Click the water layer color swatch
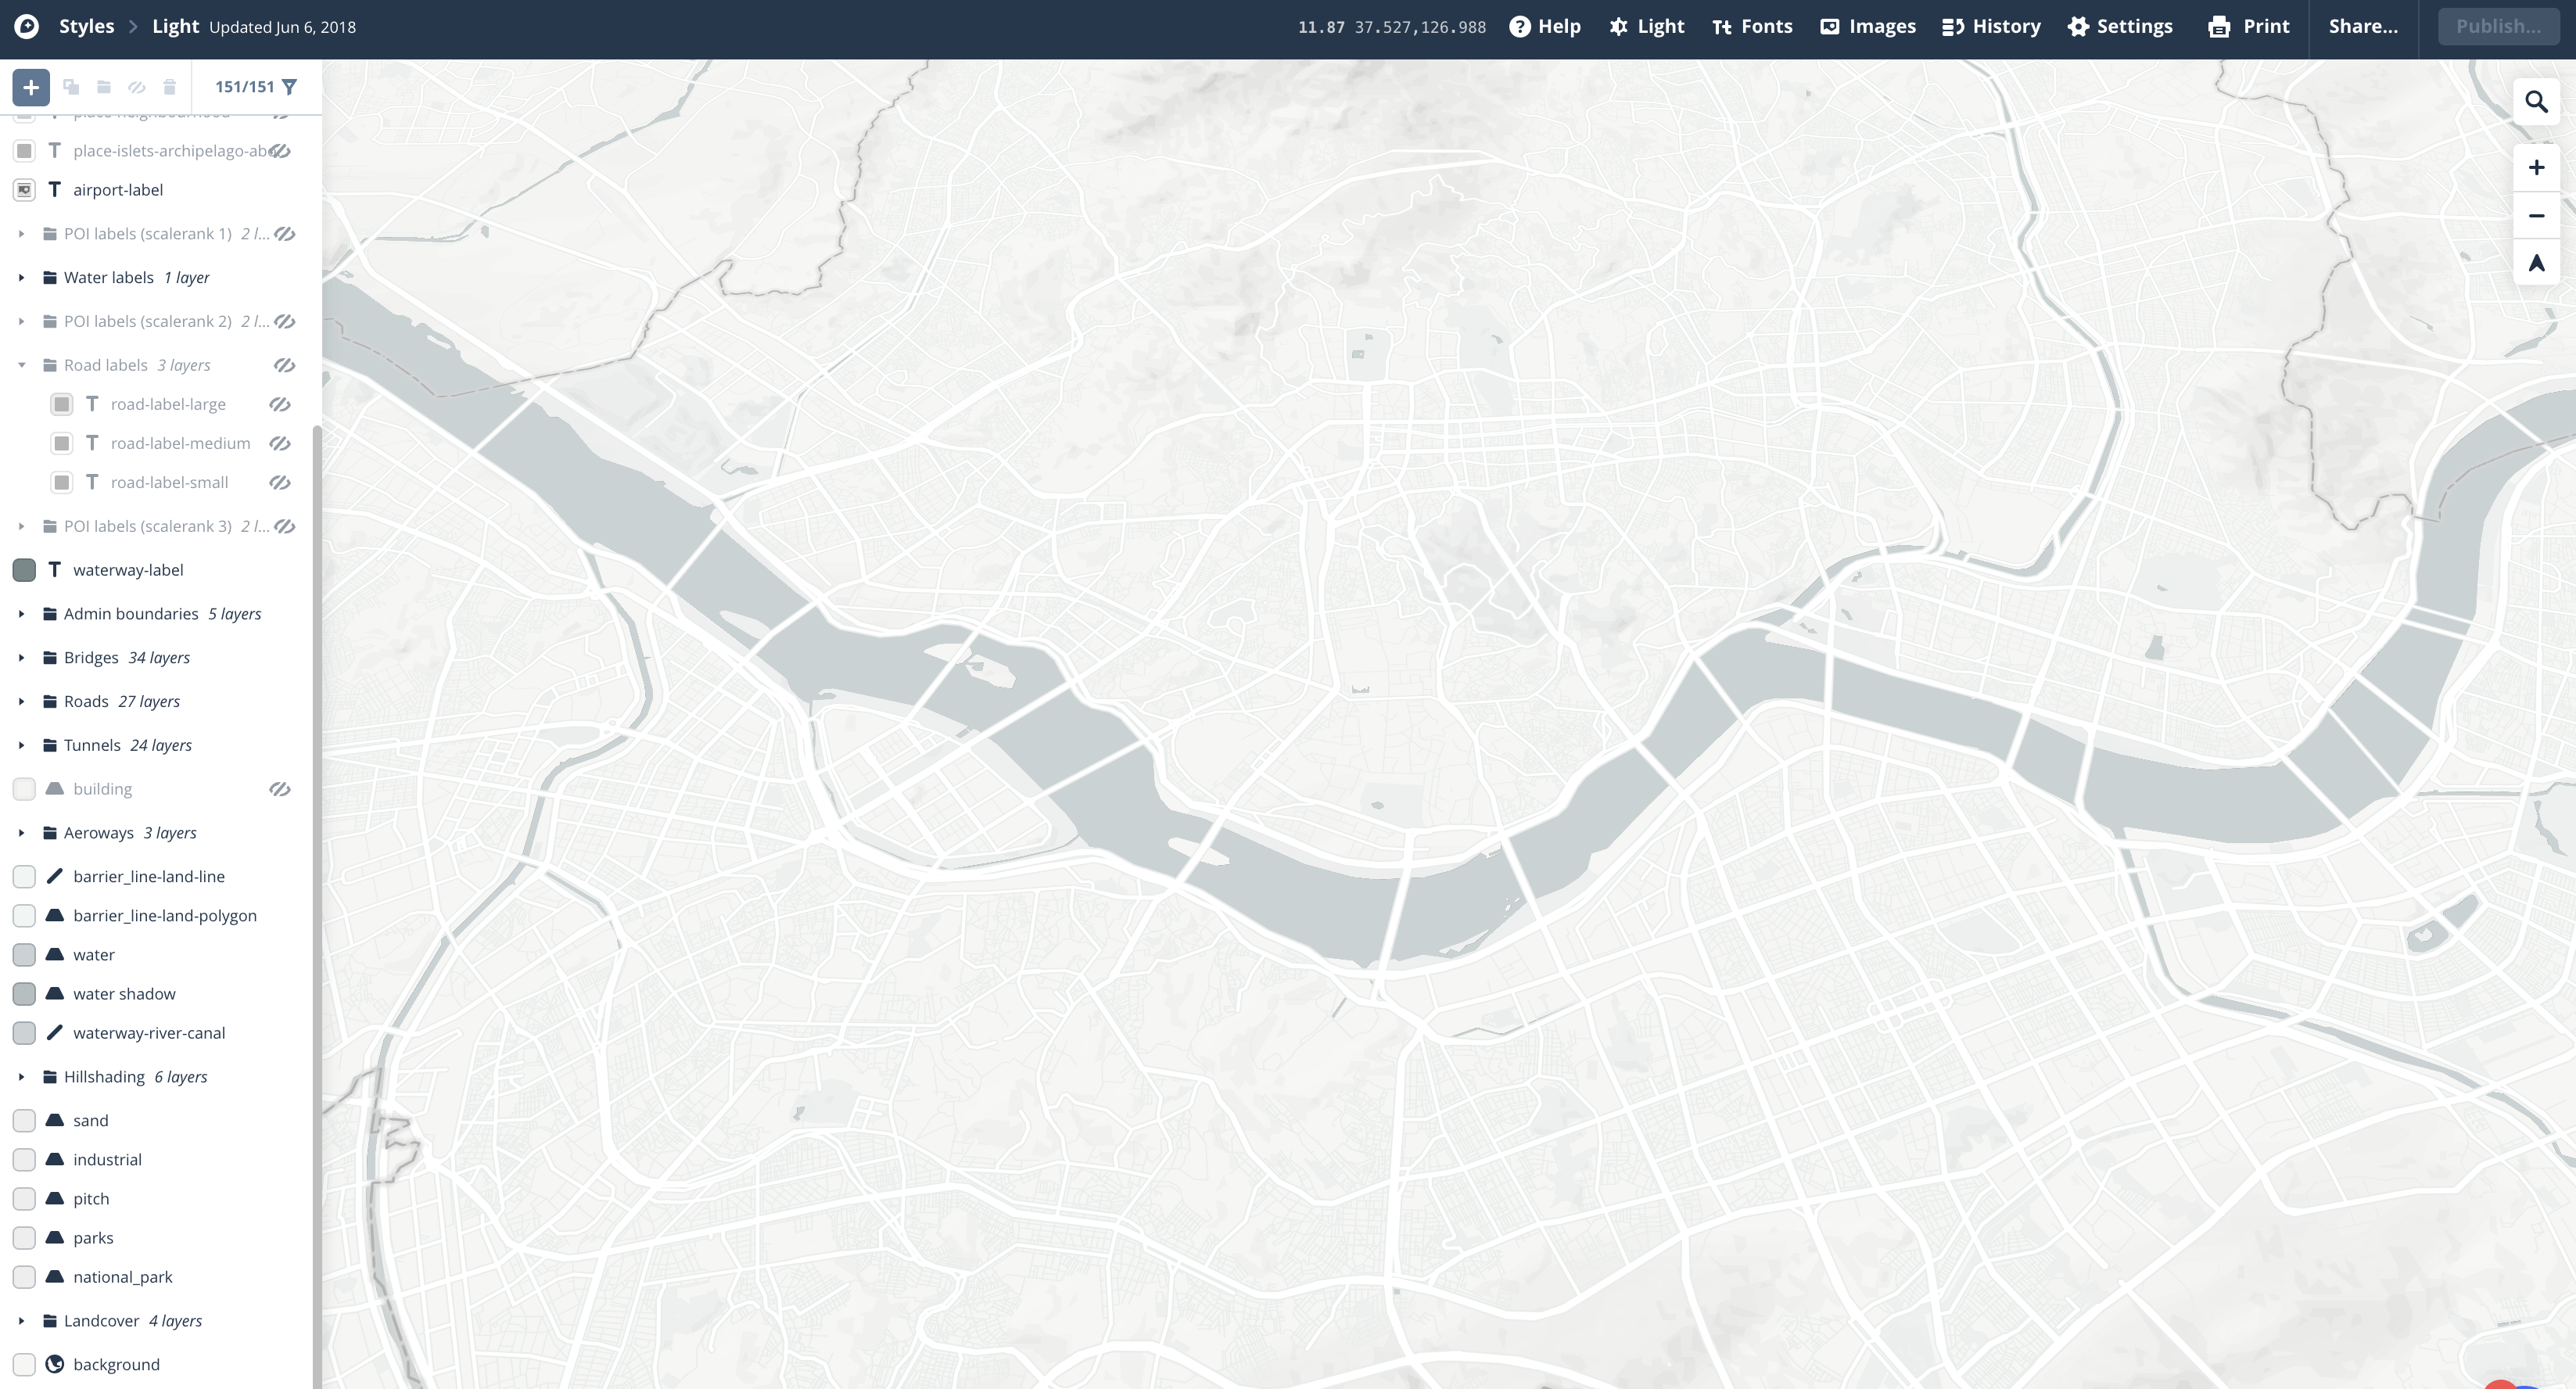2576x1389 pixels. coord(24,955)
